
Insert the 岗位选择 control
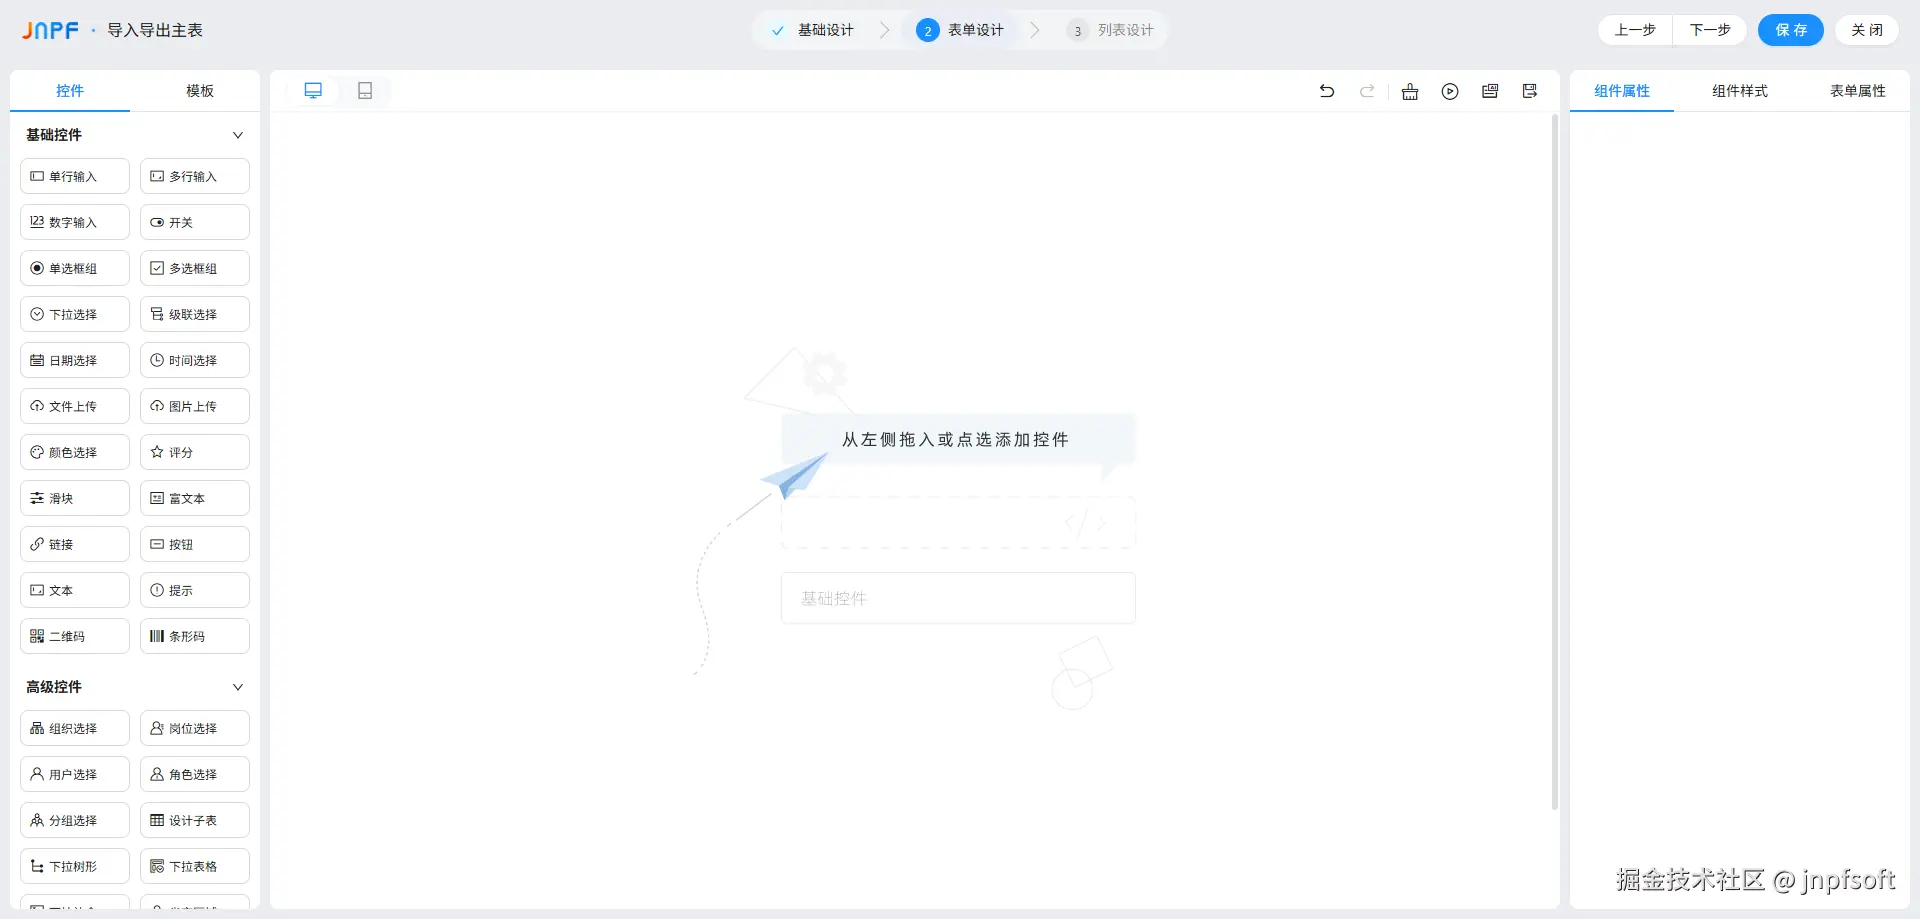(195, 728)
